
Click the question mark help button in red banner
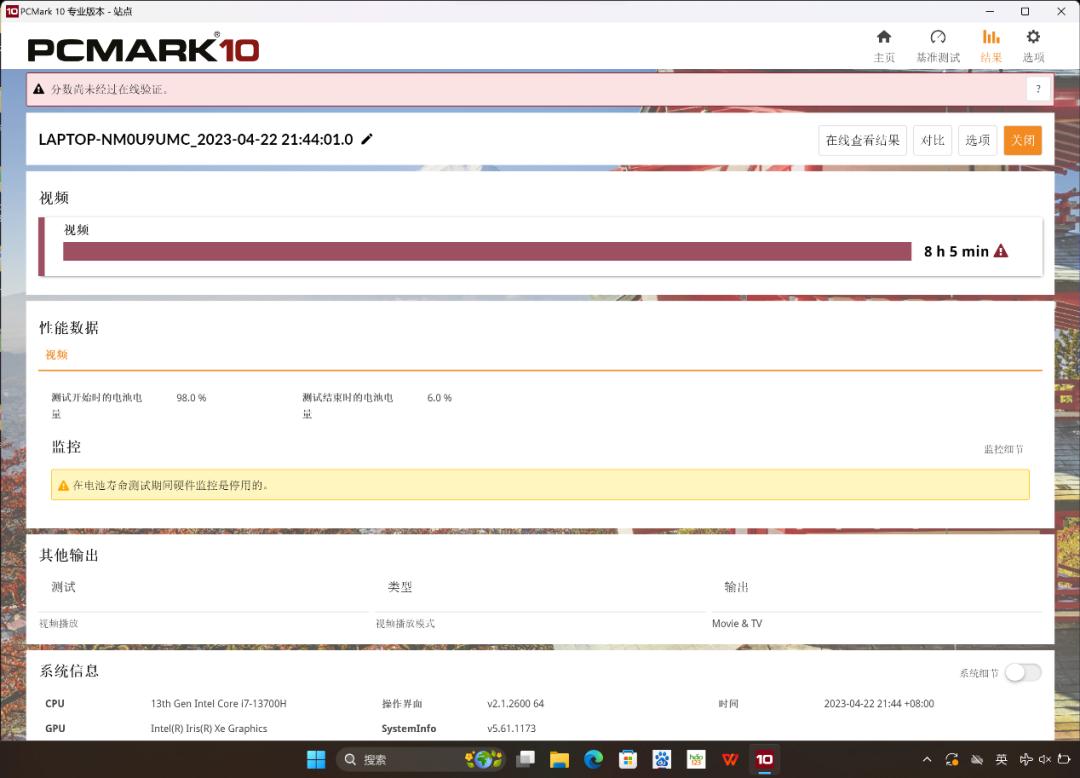1038,89
